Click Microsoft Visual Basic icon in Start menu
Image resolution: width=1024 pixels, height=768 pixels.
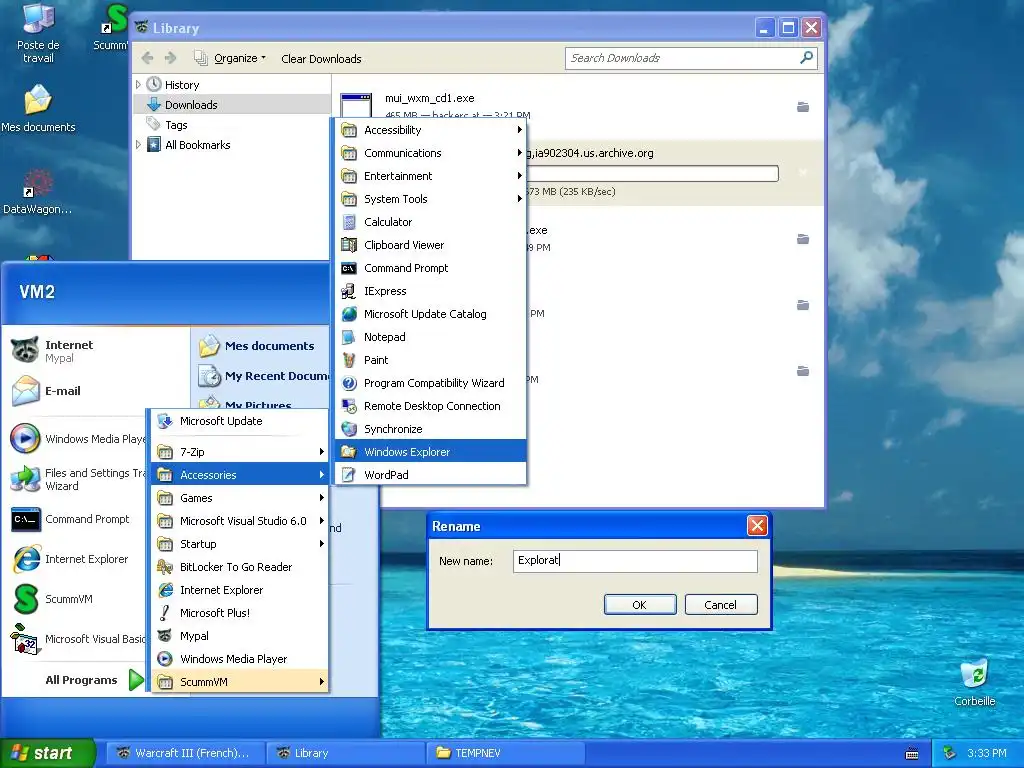point(25,639)
